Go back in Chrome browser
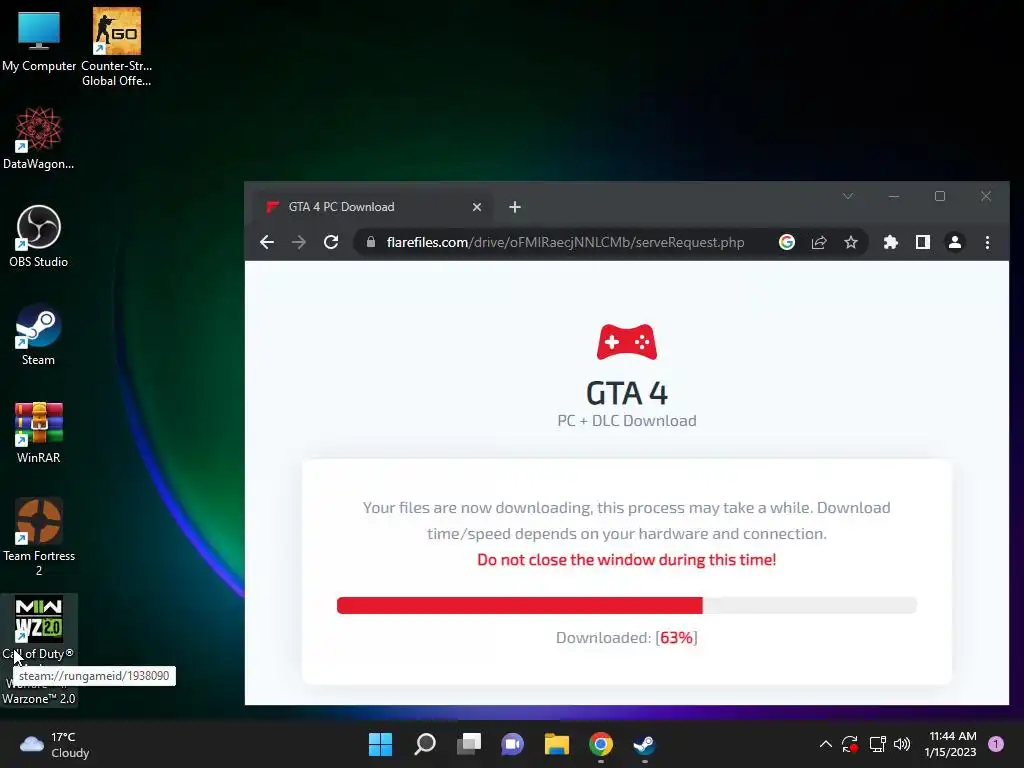 (266, 242)
